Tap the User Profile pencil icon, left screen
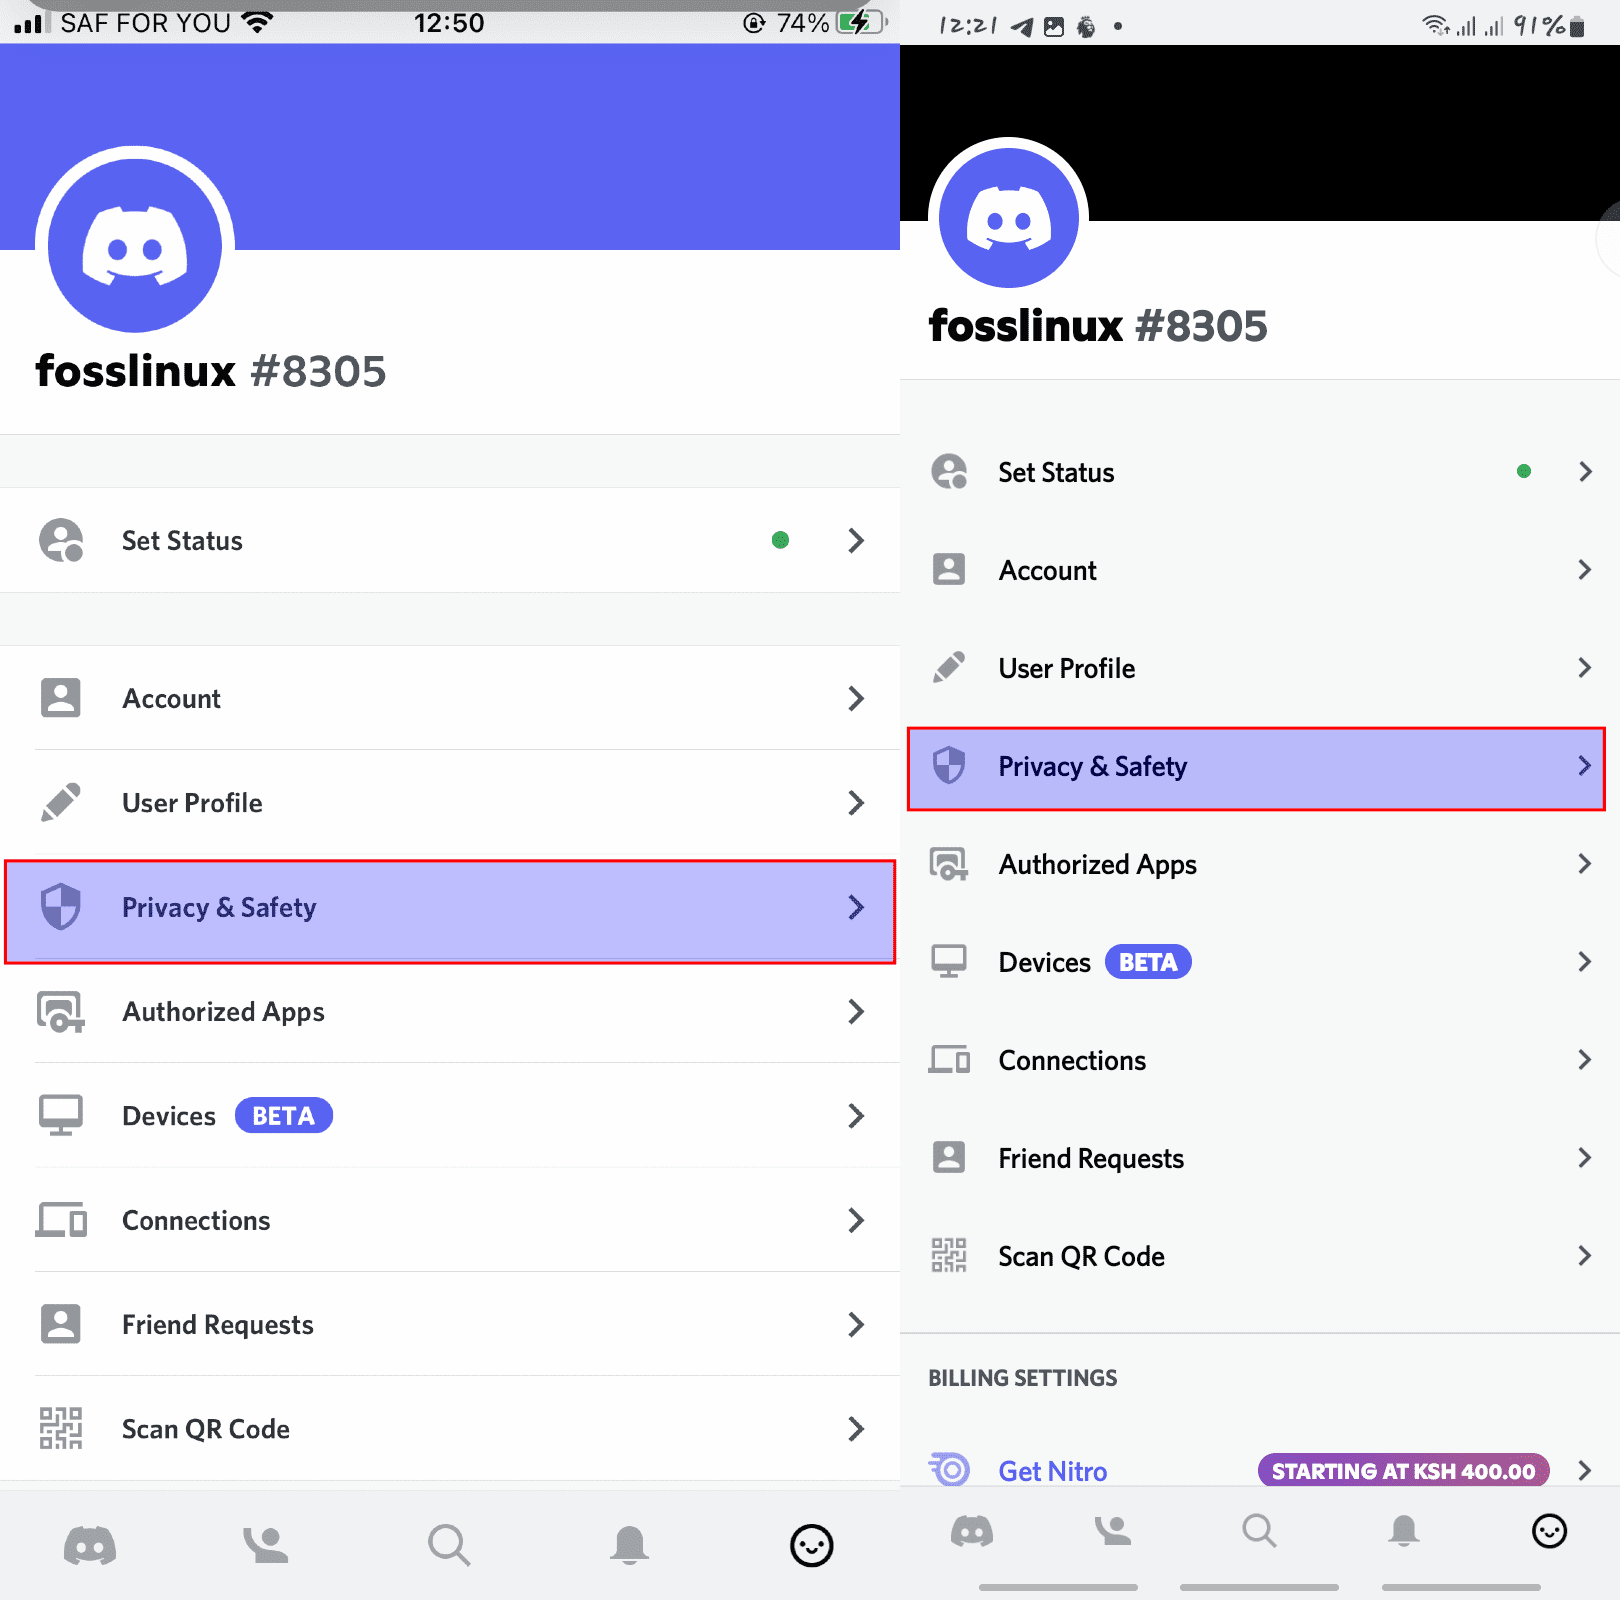 pyautogui.click(x=61, y=802)
